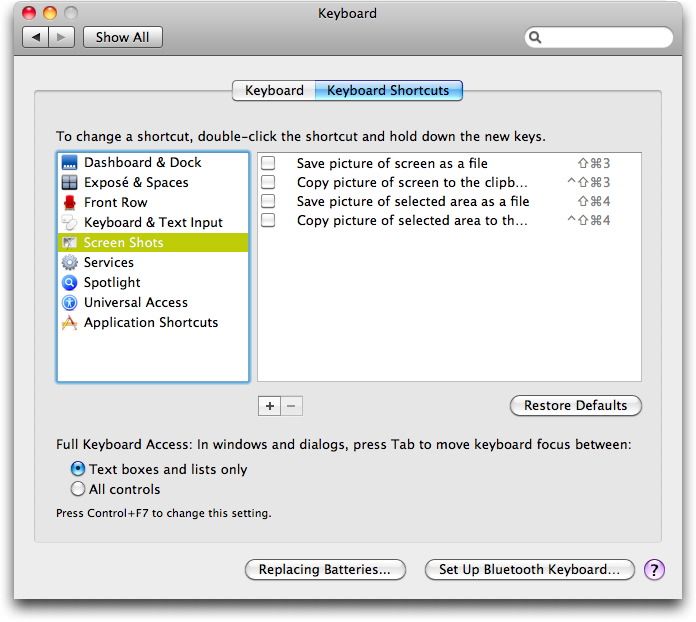Go back with the left arrow button

point(36,37)
